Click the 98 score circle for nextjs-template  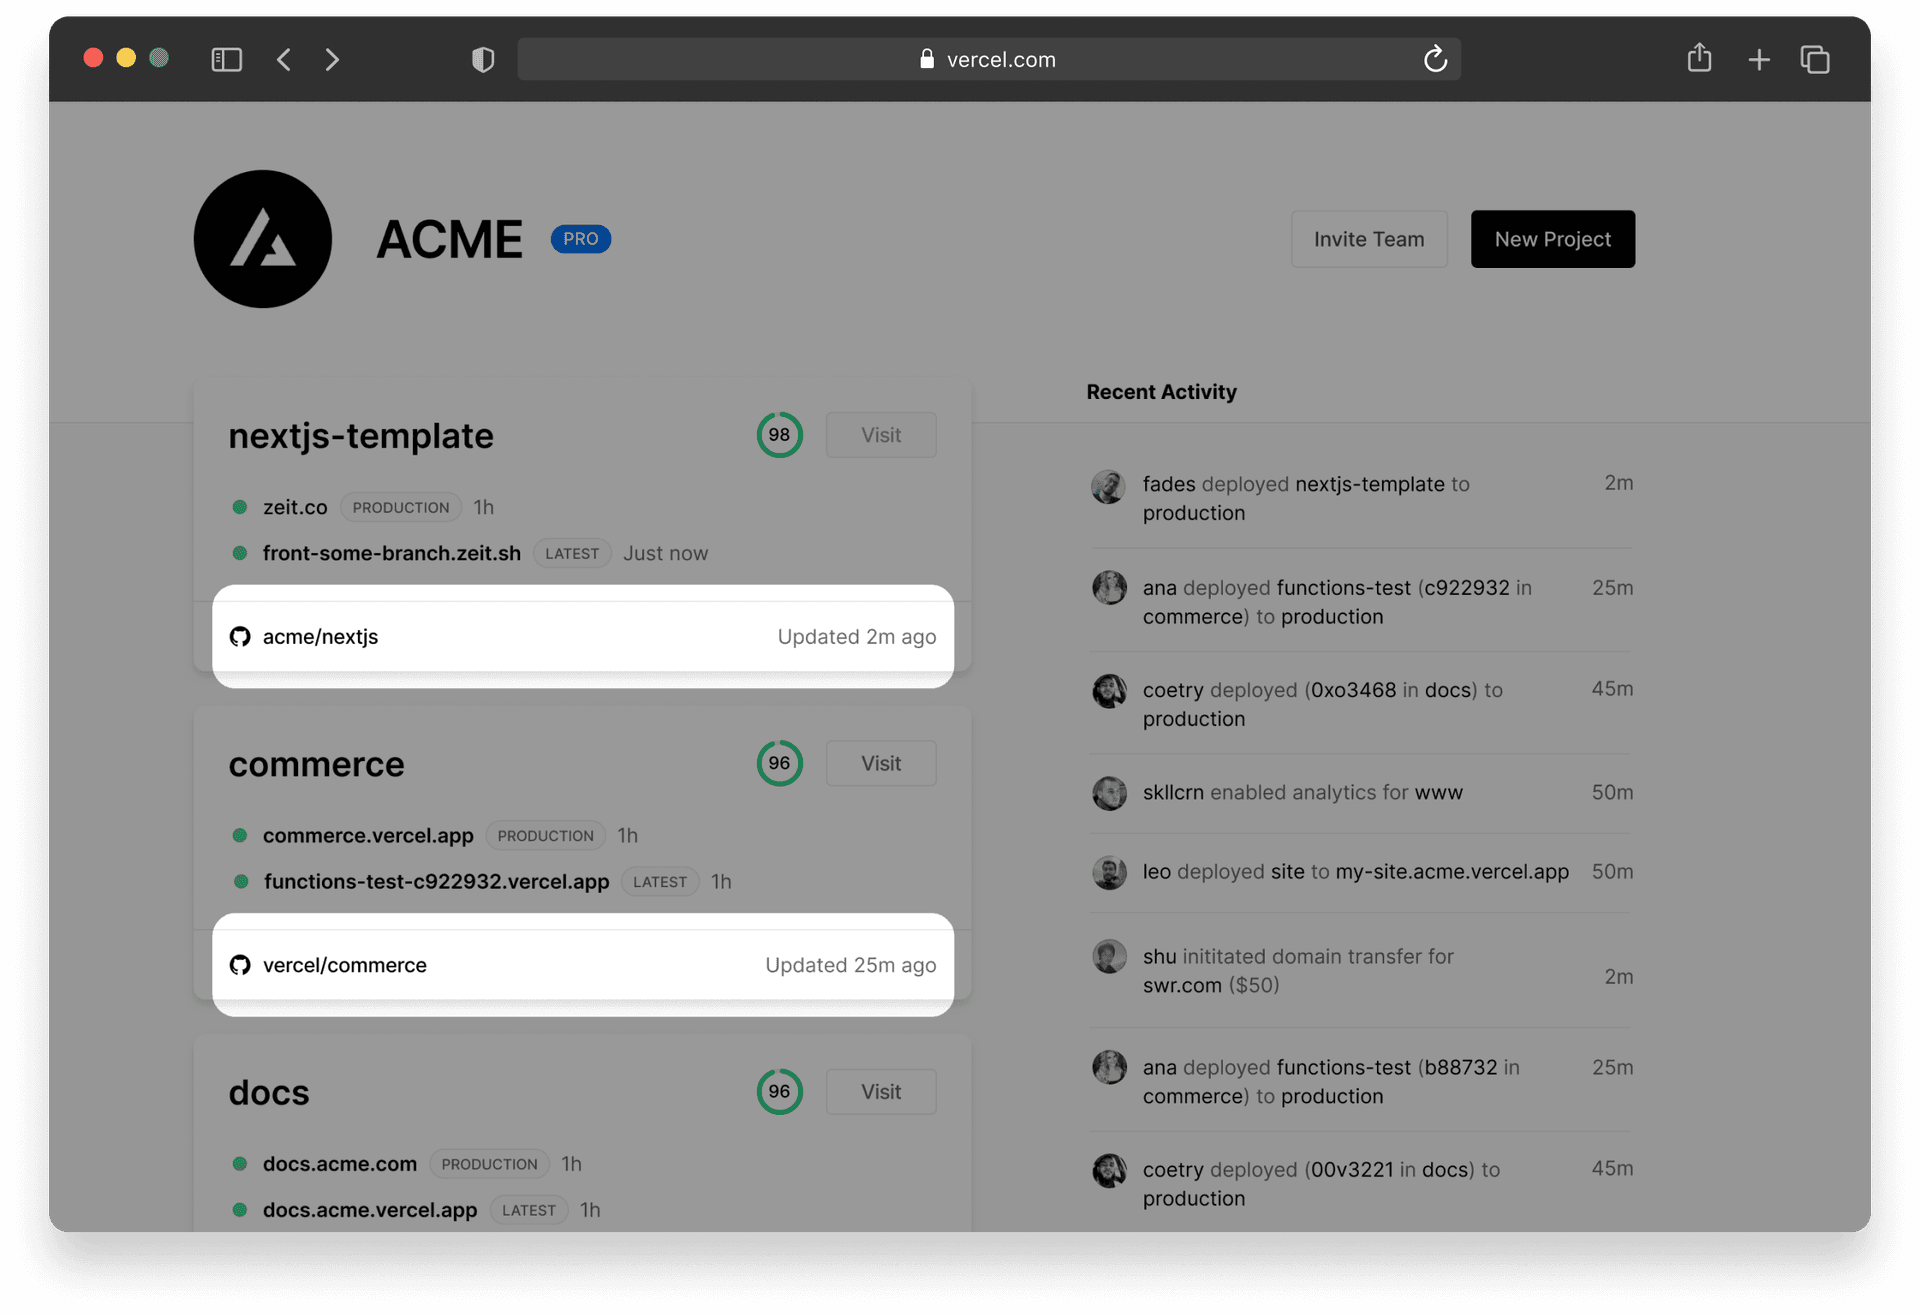click(779, 435)
